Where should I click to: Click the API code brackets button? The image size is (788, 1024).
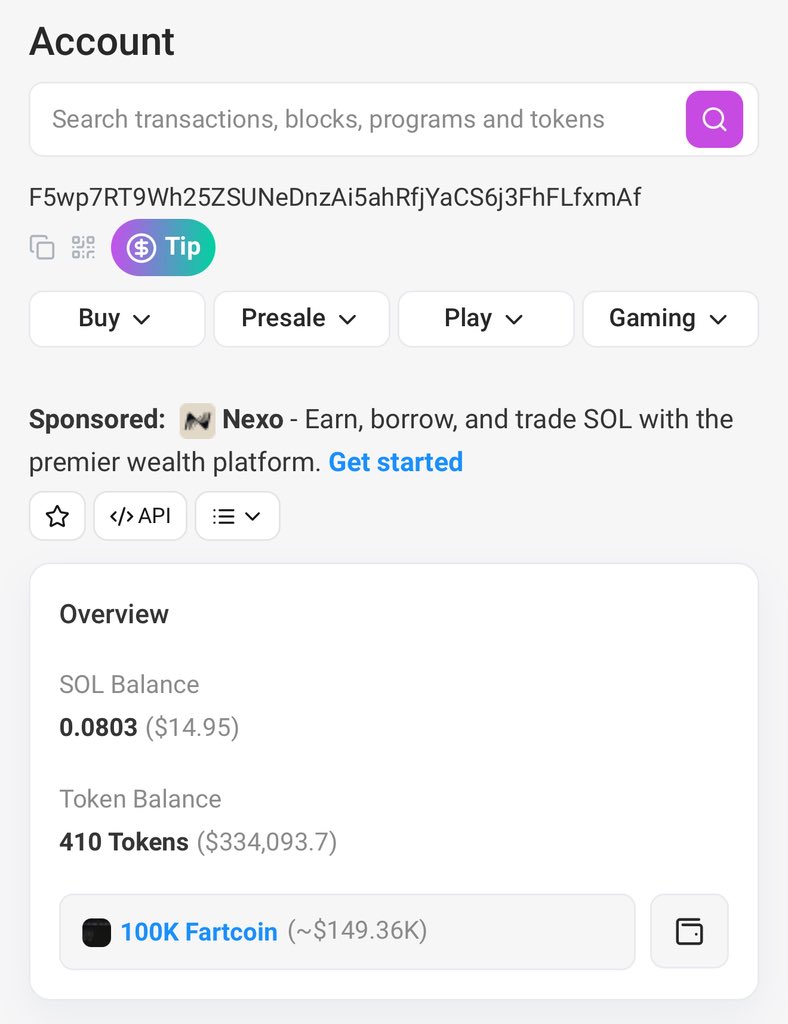click(140, 516)
